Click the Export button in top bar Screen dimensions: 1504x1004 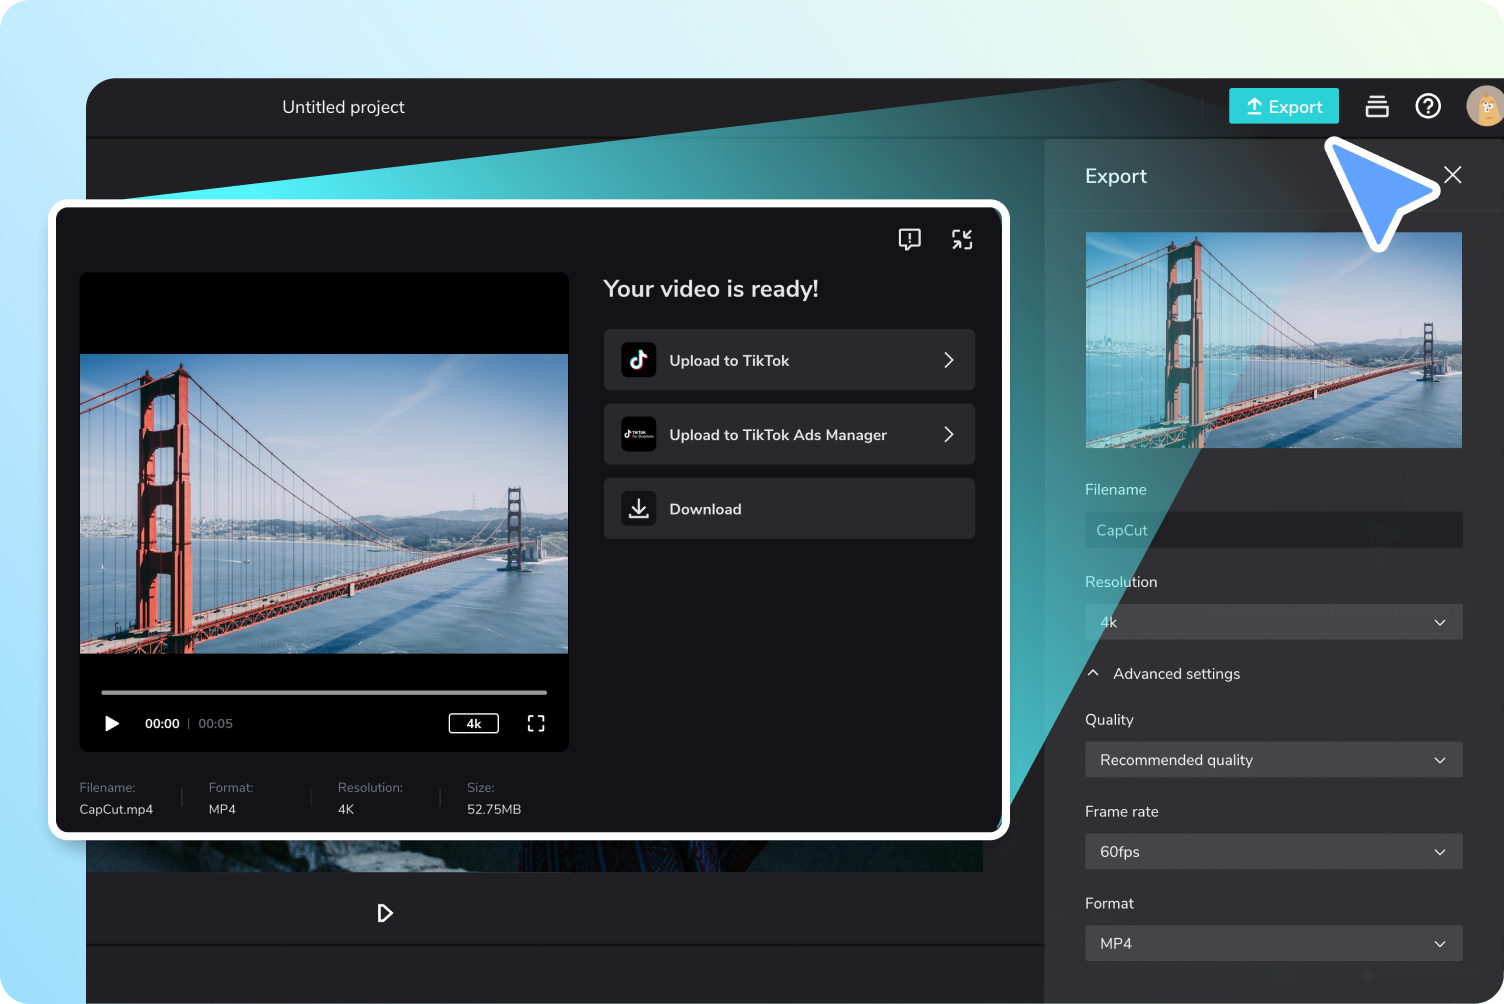click(x=1284, y=106)
